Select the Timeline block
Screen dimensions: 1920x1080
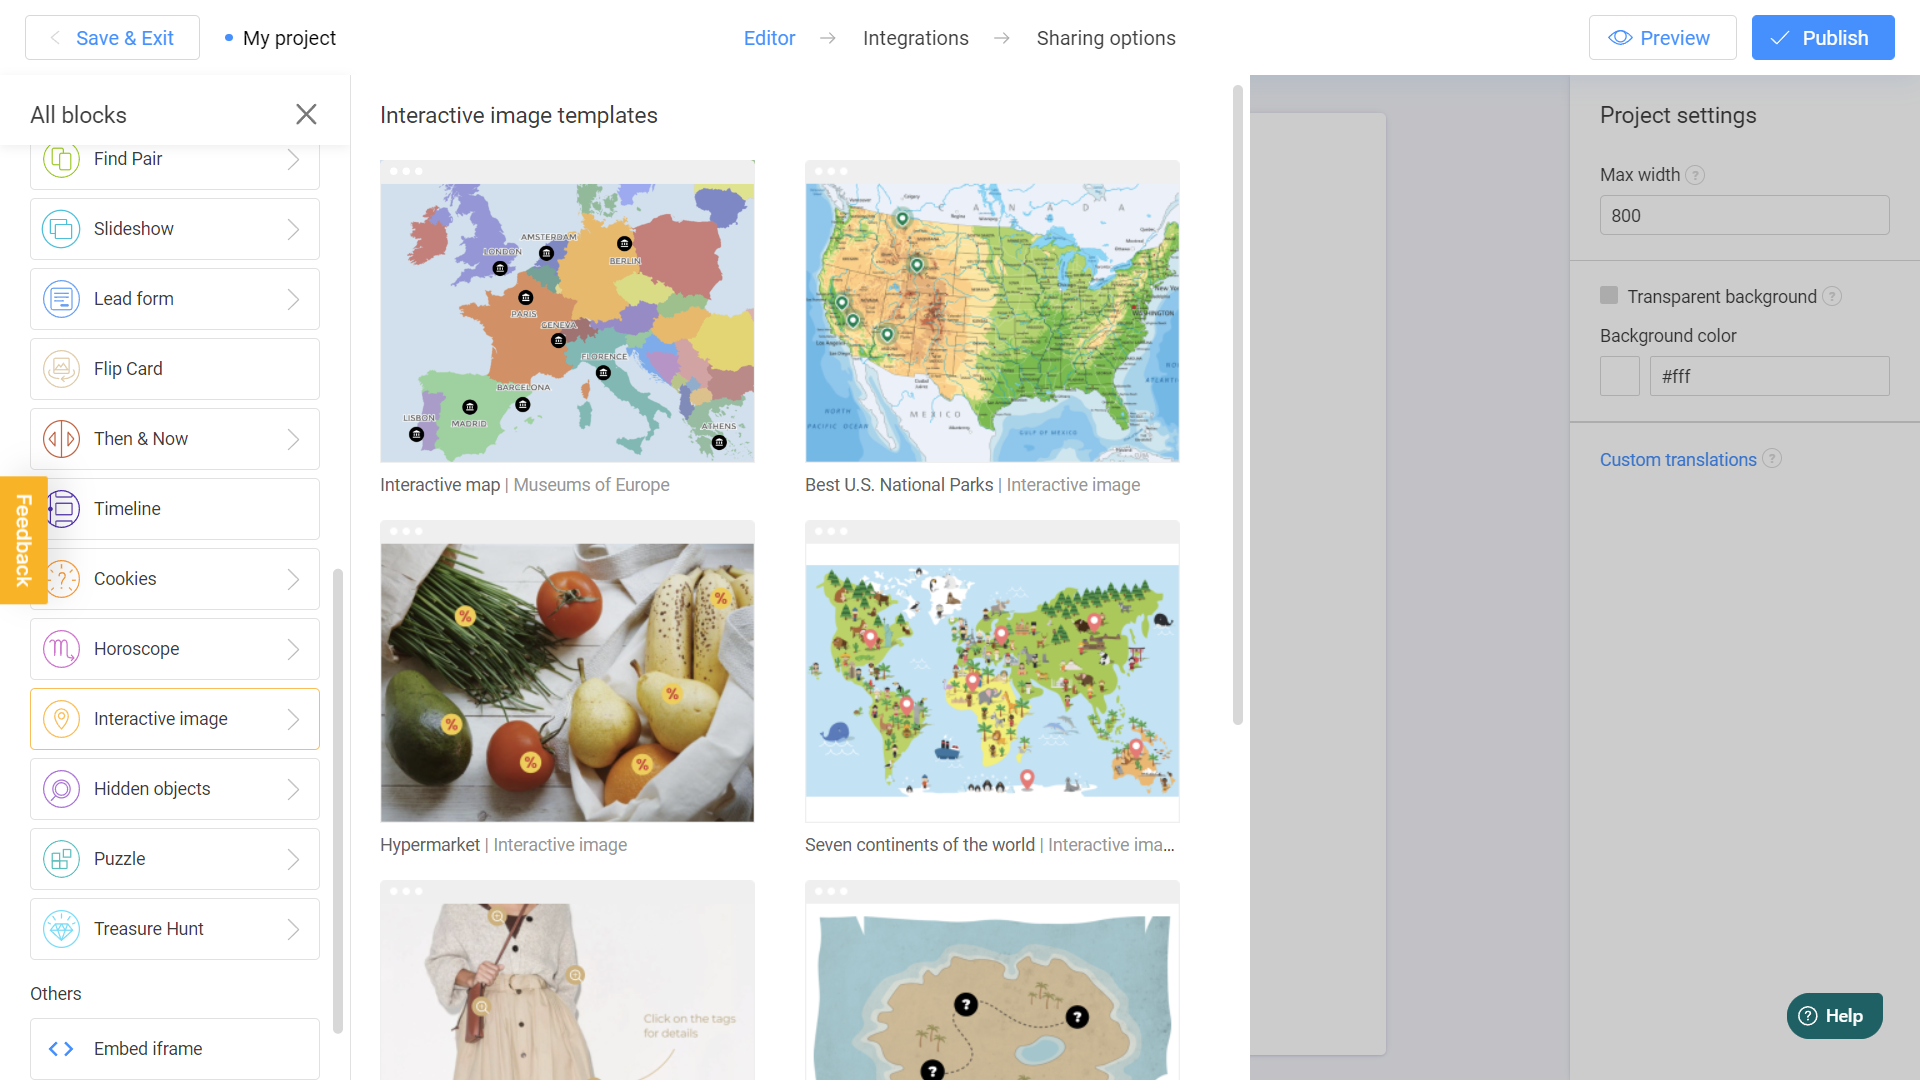174,508
